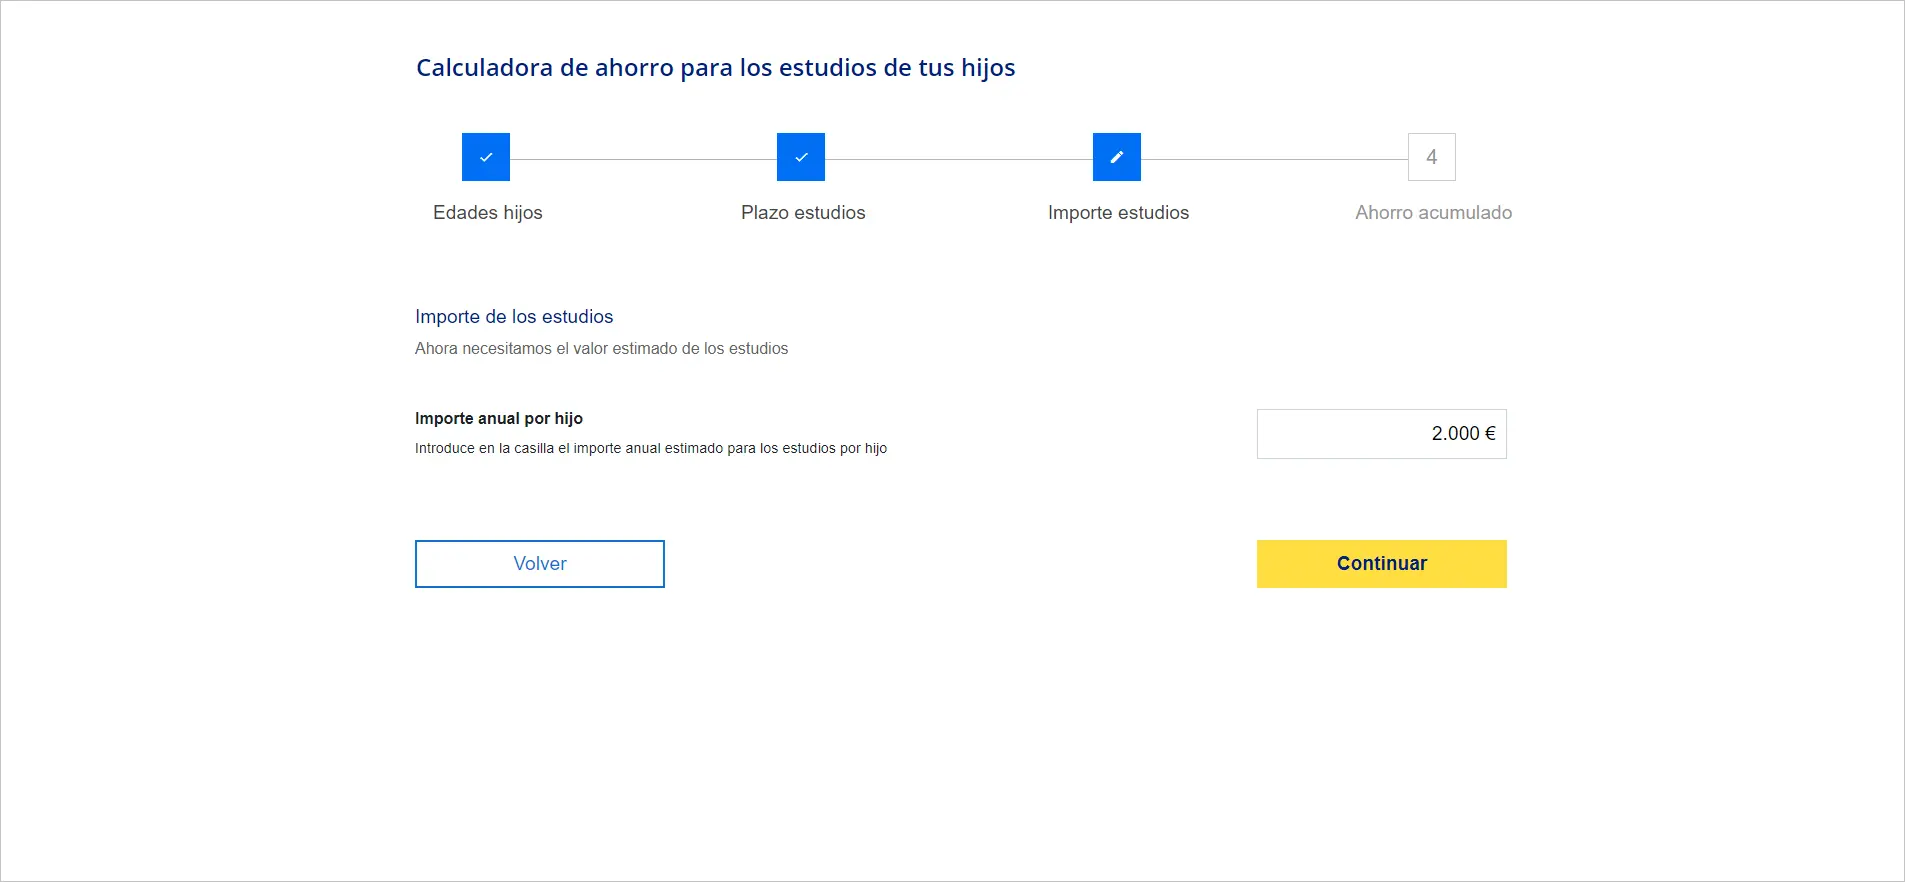Select the step 4 number box
This screenshot has height=882, width=1905.
[x=1431, y=157]
